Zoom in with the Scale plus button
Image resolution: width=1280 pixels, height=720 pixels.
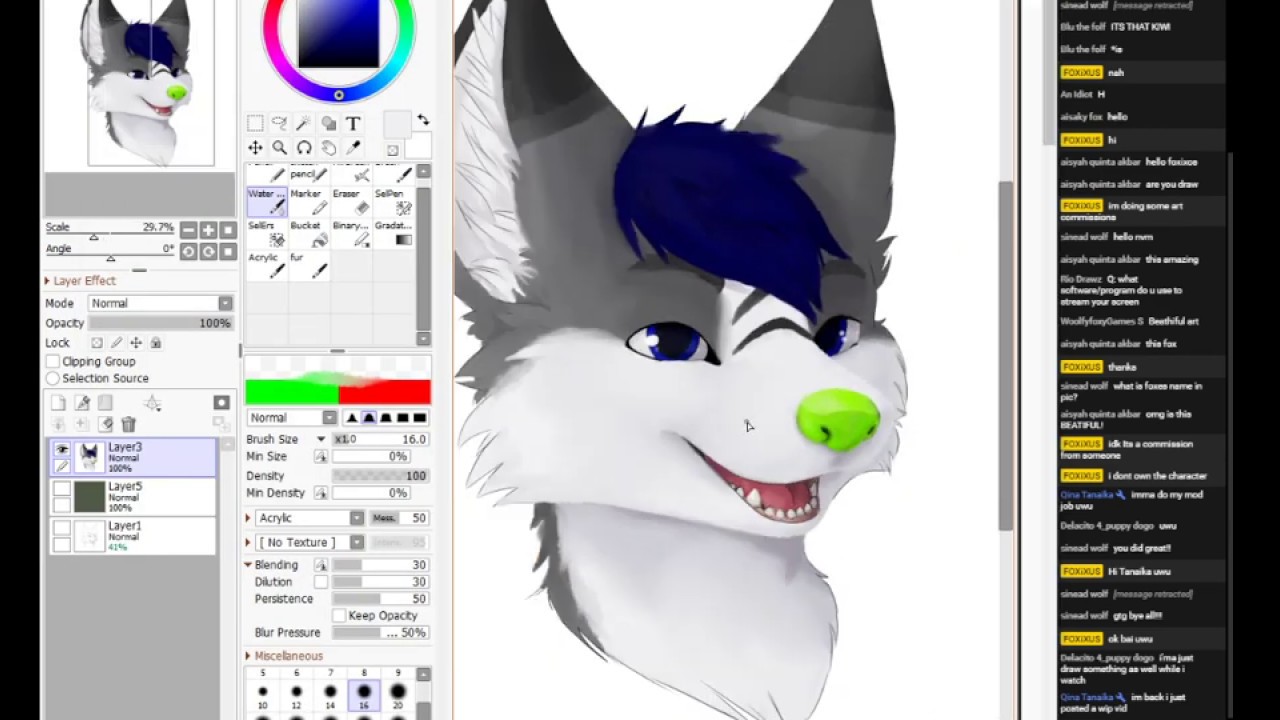[x=208, y=230]
